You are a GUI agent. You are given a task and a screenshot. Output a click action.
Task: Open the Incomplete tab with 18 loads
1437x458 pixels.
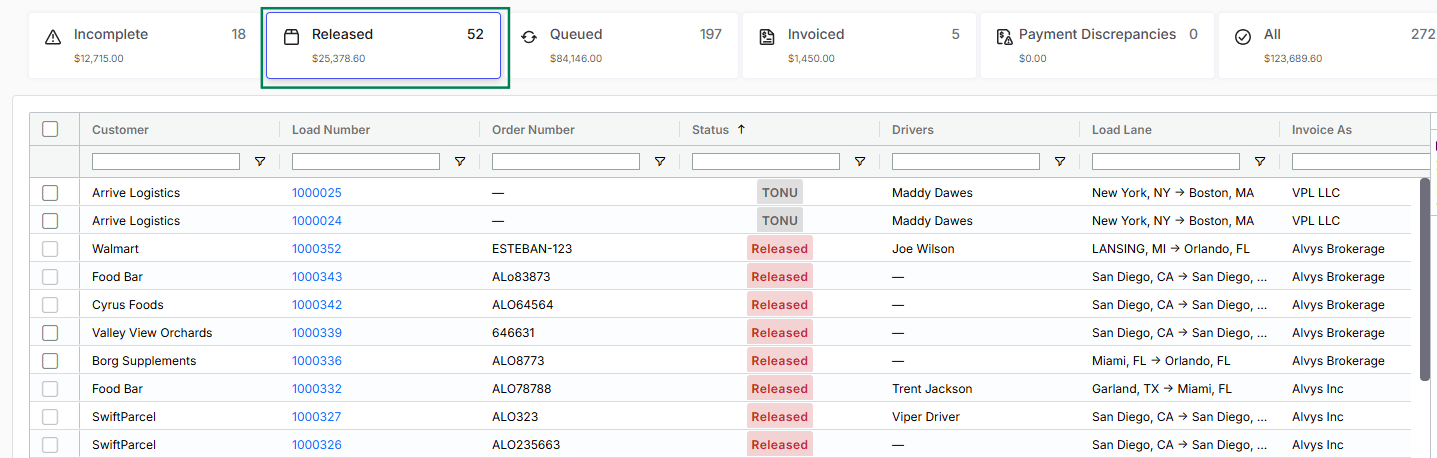tap(146, 45)
